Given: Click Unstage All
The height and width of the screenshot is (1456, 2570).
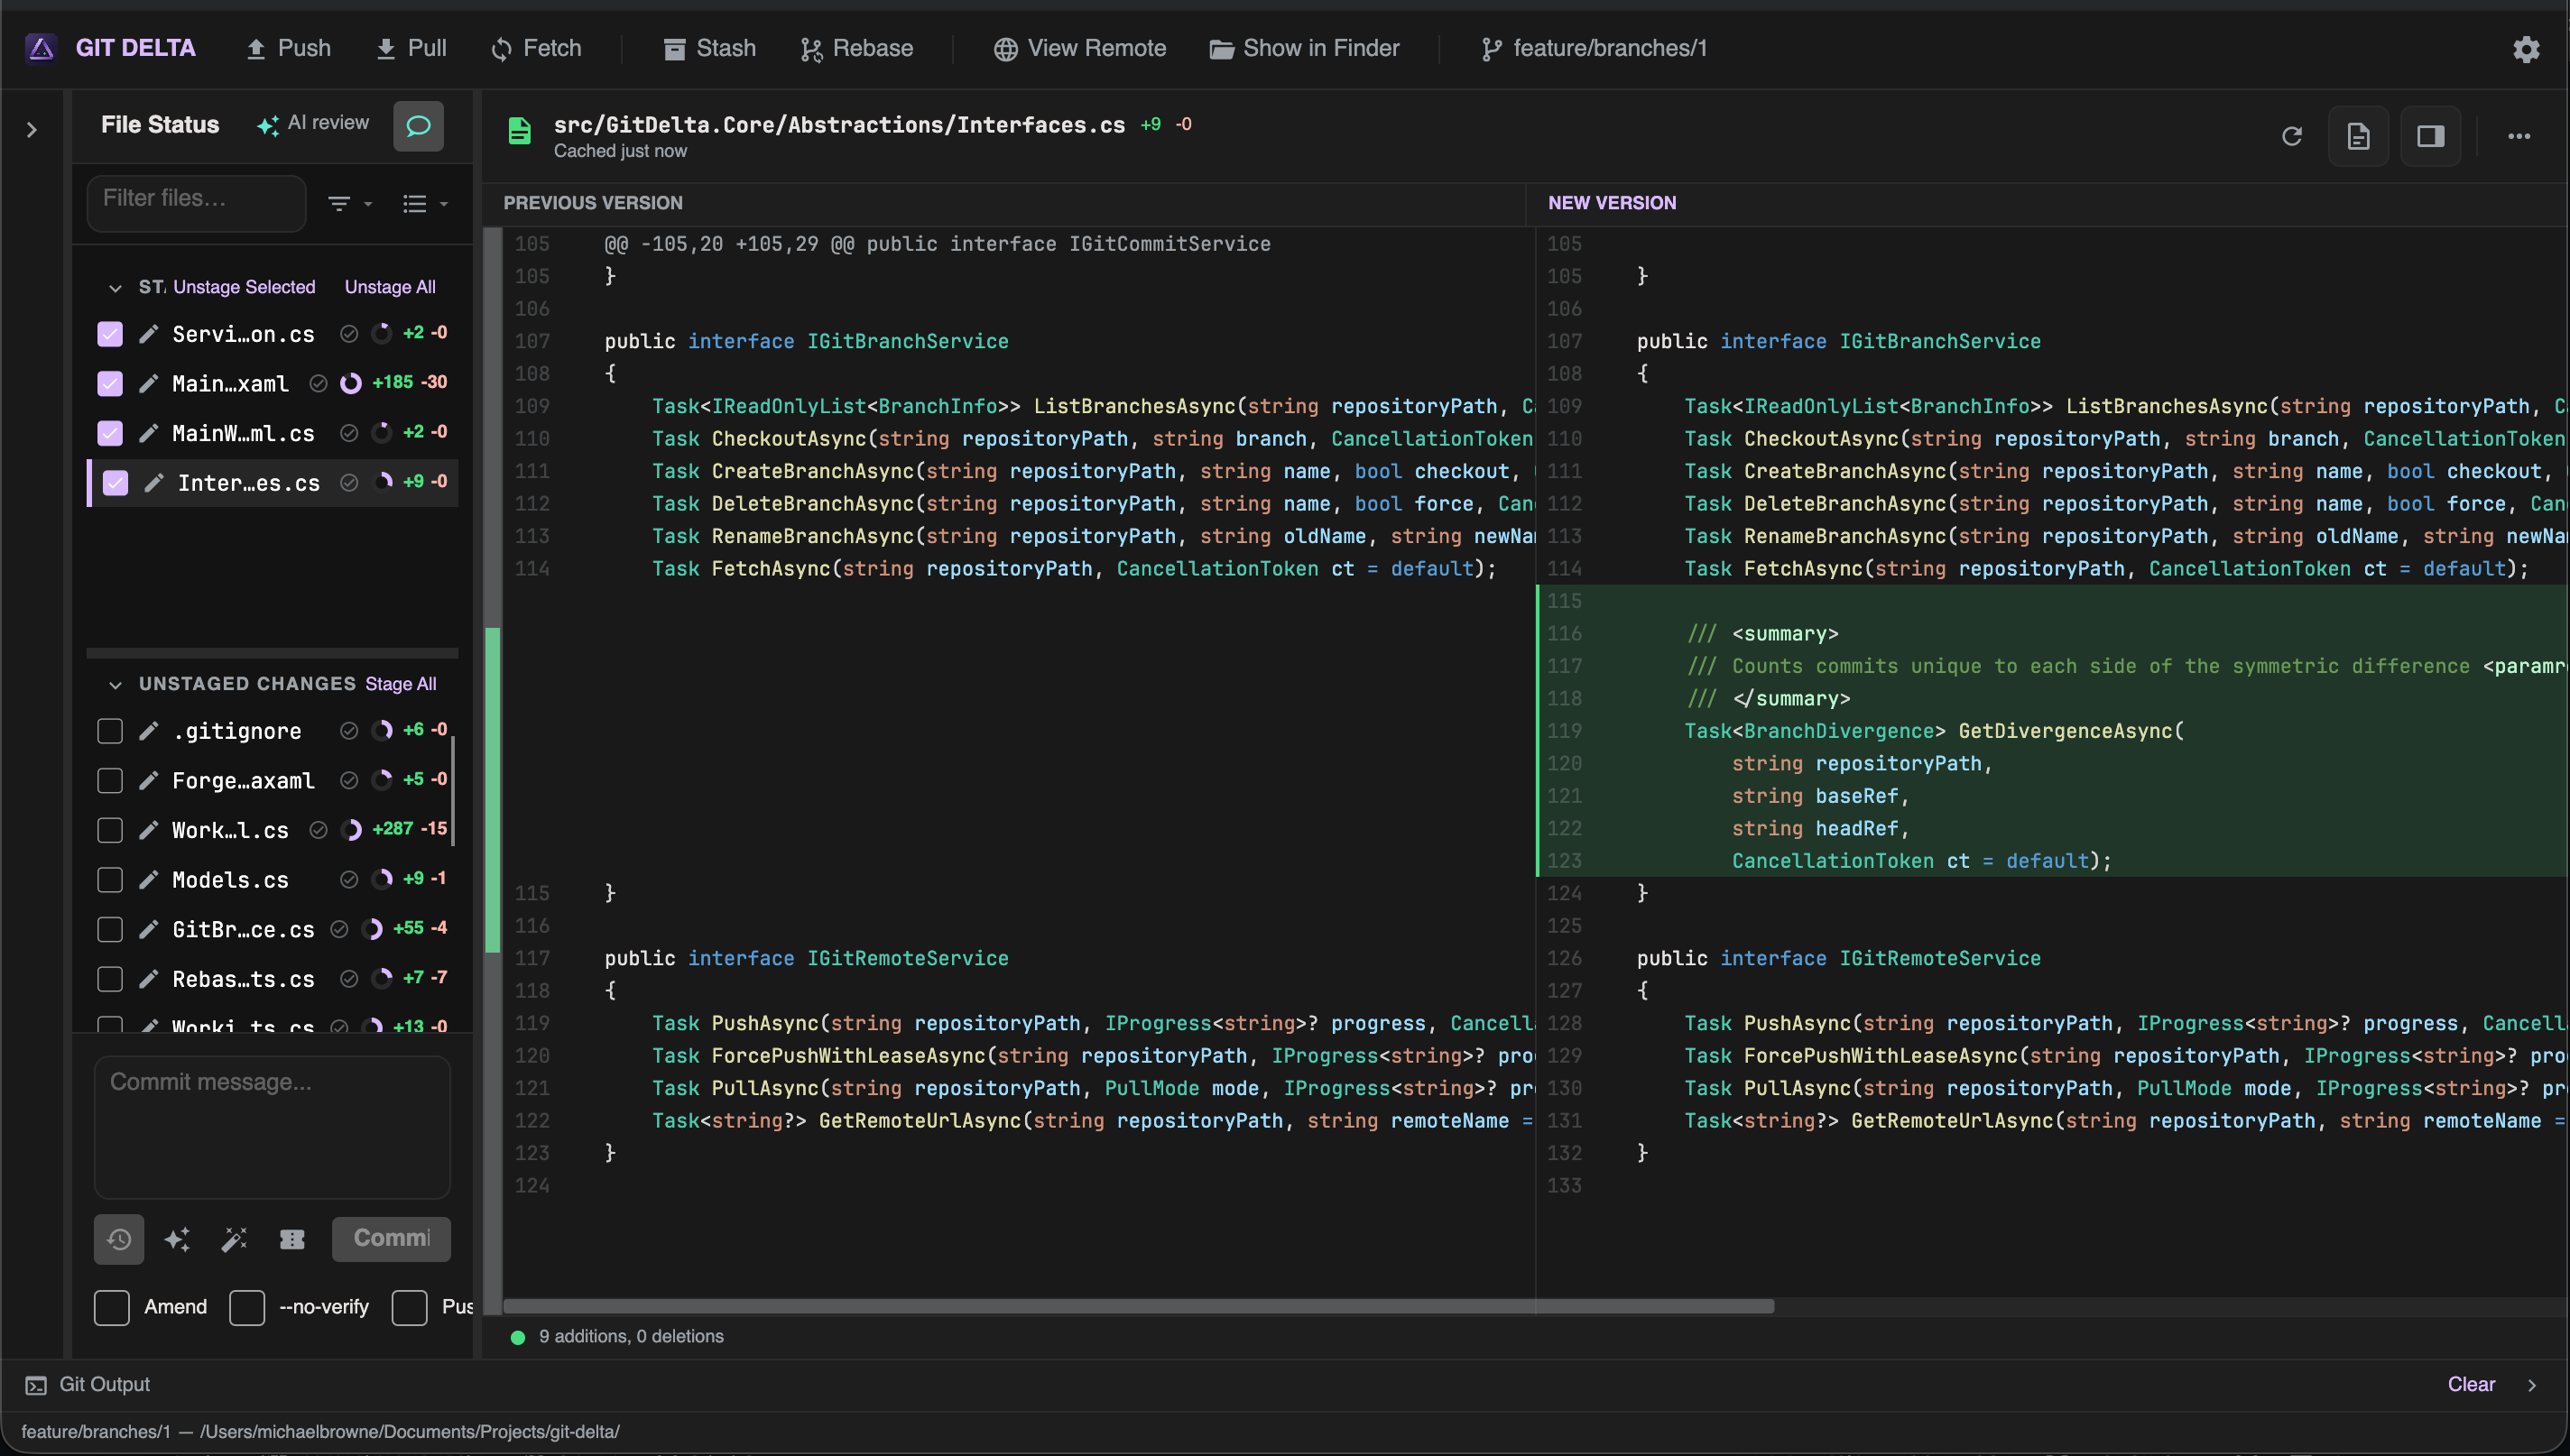Looking at the screenshot, I should [390, 287].
